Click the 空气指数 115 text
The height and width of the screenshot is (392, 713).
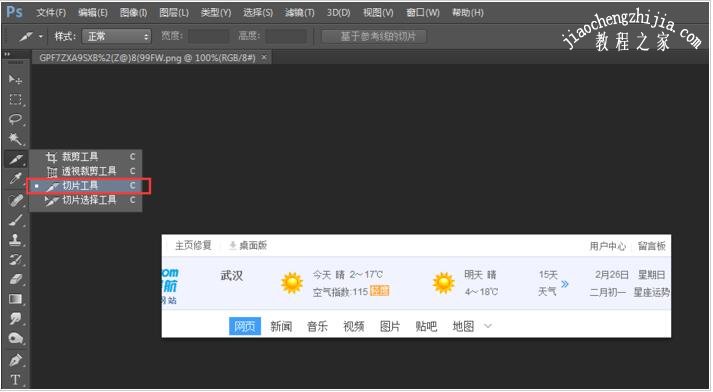tap(340, 292)
